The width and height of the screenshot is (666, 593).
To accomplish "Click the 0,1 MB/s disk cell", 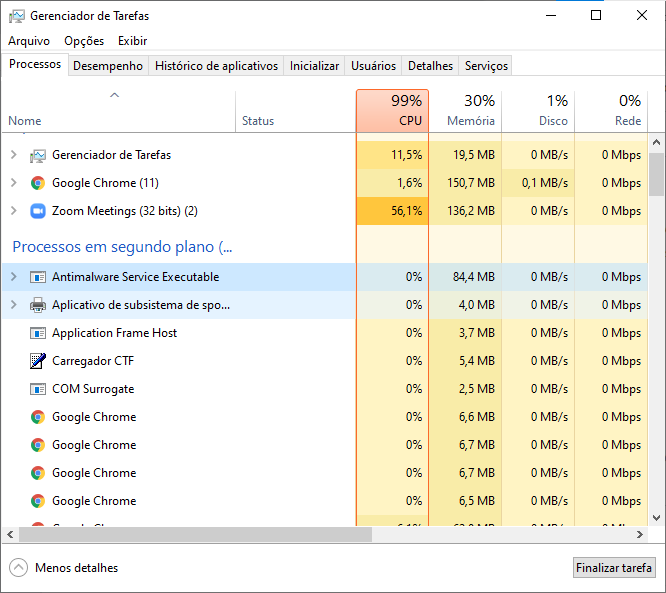I will coord(538,183).
